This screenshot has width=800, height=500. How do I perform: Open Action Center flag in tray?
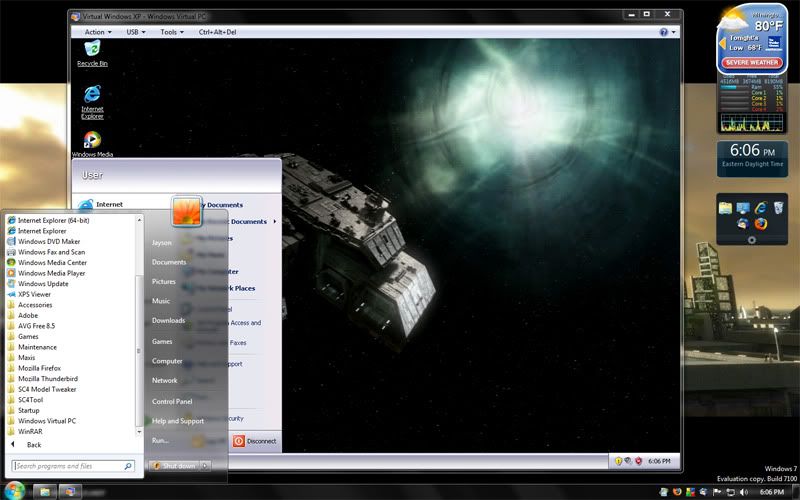coord(717,492)
